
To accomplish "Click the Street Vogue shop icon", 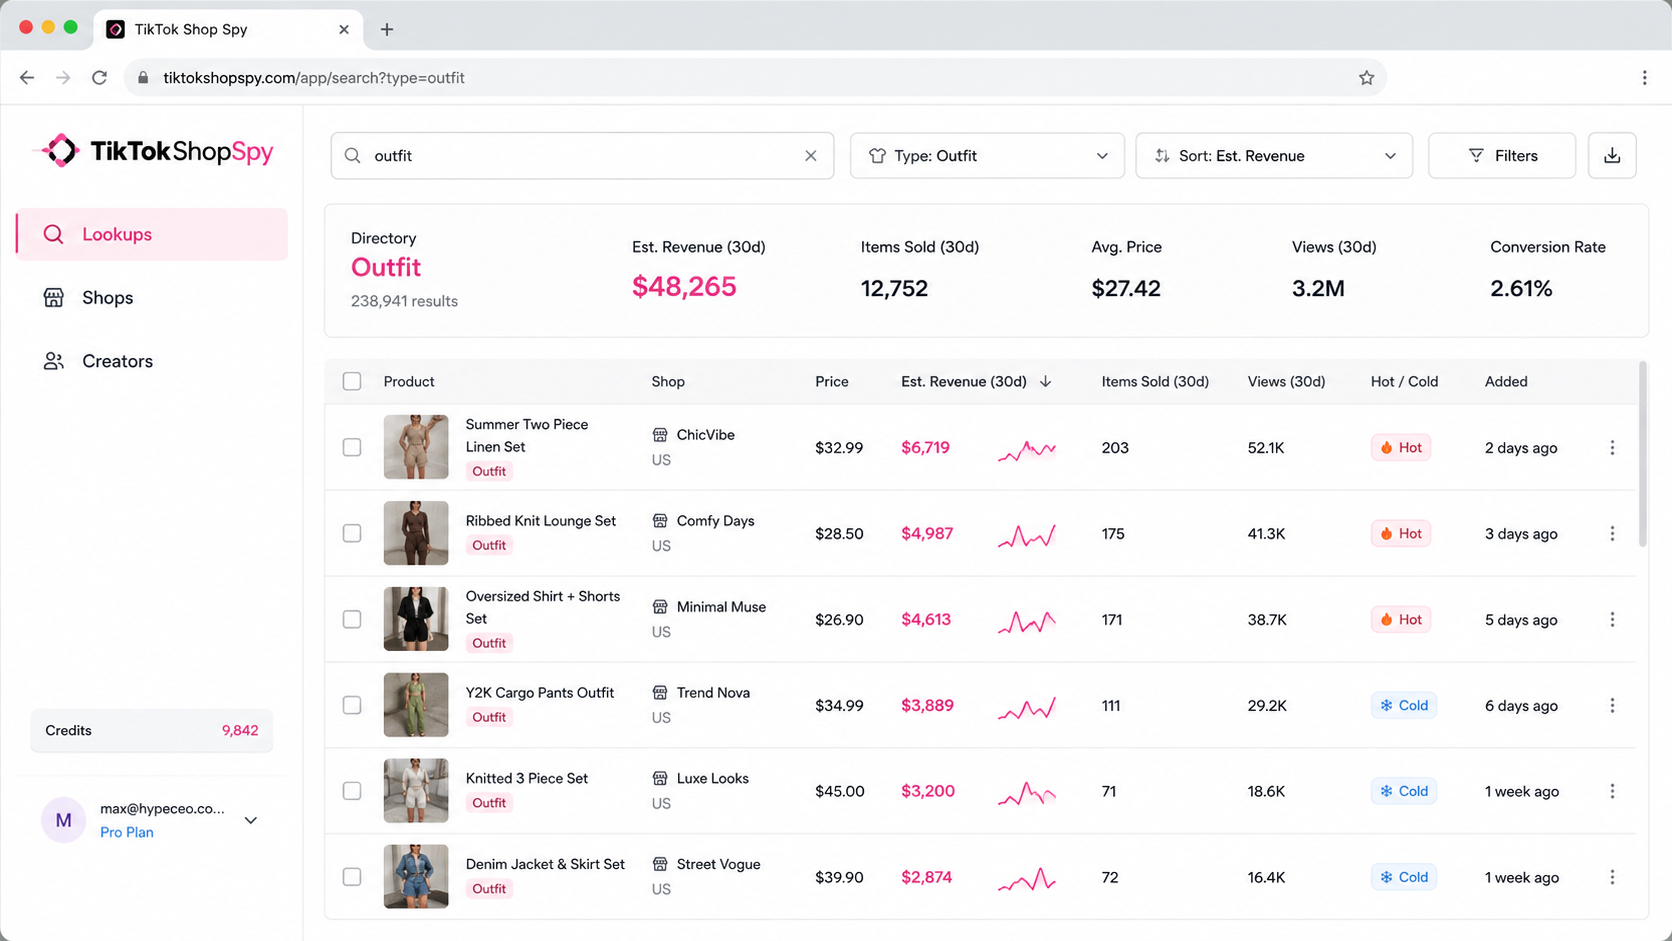I will pos(660,864).
